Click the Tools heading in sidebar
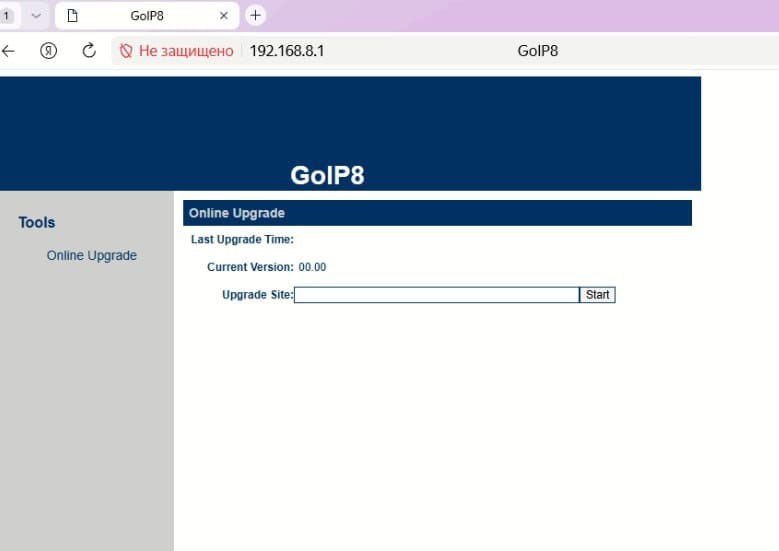 pyautogui.click(x=37, y=223)
